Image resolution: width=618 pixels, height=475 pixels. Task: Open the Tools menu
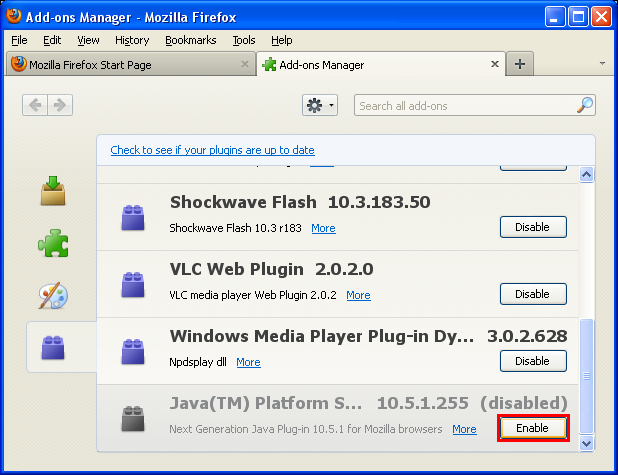(x=244, y=40)
